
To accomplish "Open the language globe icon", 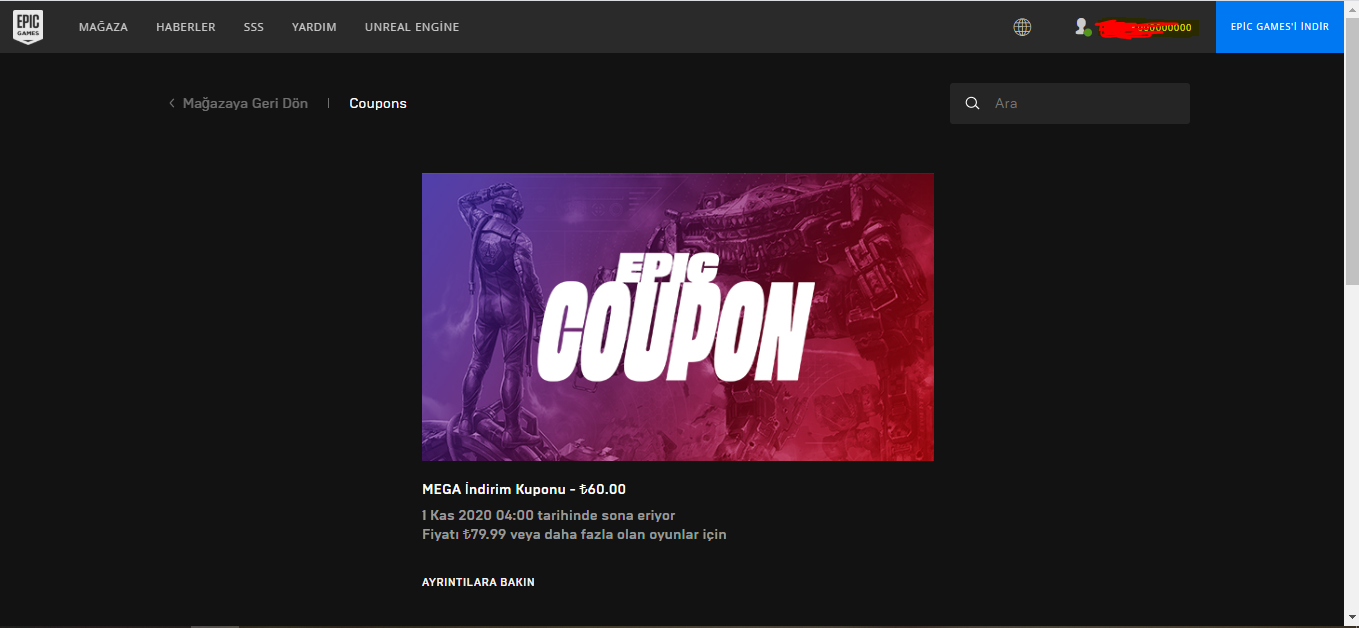I will (1022, 27).
